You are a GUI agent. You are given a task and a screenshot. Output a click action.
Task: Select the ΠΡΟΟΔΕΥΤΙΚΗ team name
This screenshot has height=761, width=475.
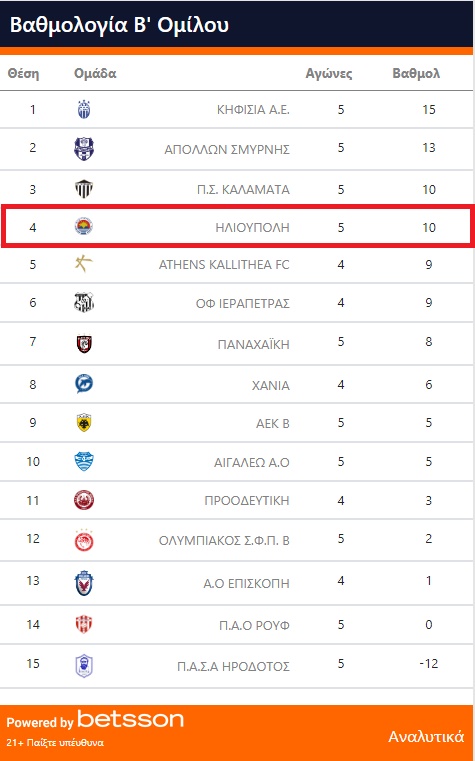pyautogui.click(x=247, y=500)
